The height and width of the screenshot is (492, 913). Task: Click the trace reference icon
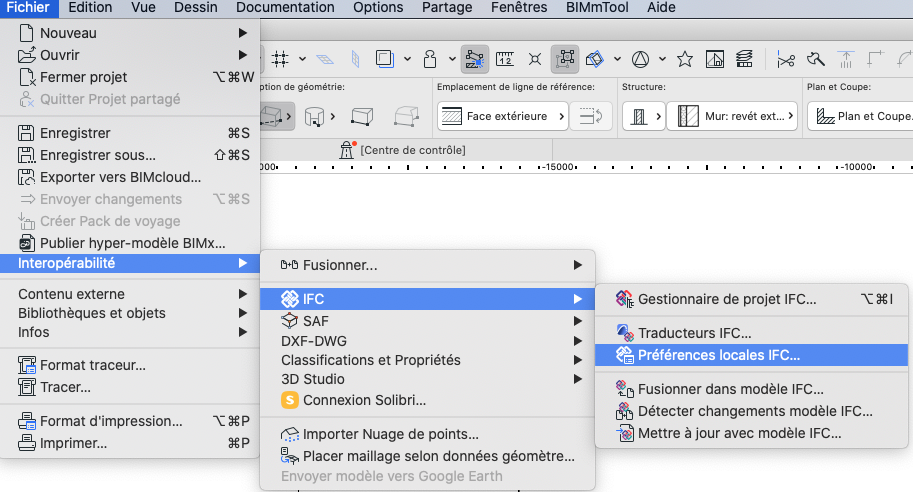tap(384, 59)
